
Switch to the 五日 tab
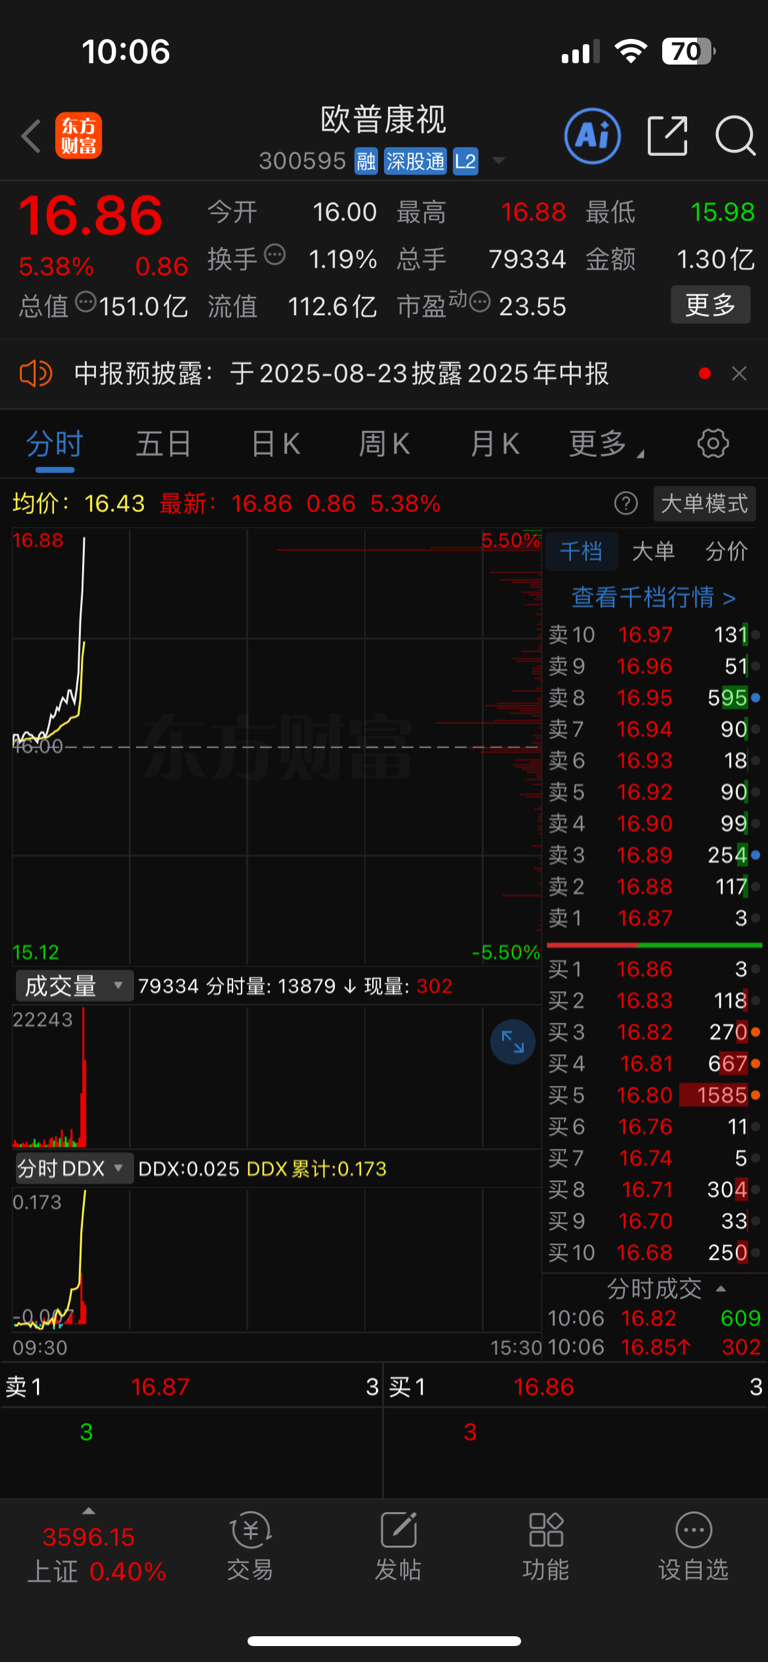pyautogui.click(x=163, y=444)
